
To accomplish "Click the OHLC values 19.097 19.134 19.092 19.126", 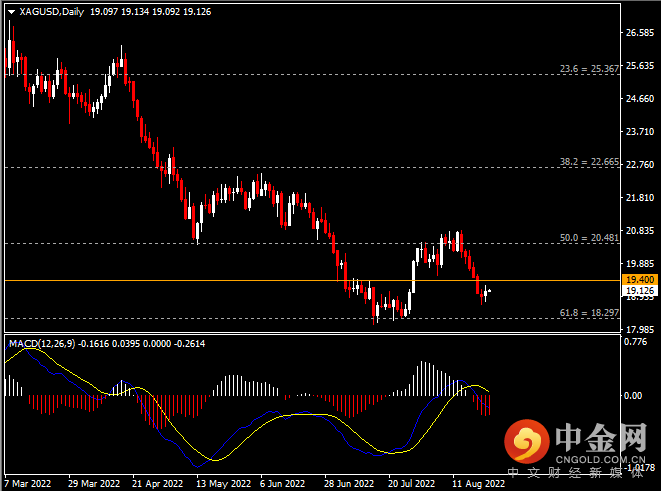I will point(150,12).
